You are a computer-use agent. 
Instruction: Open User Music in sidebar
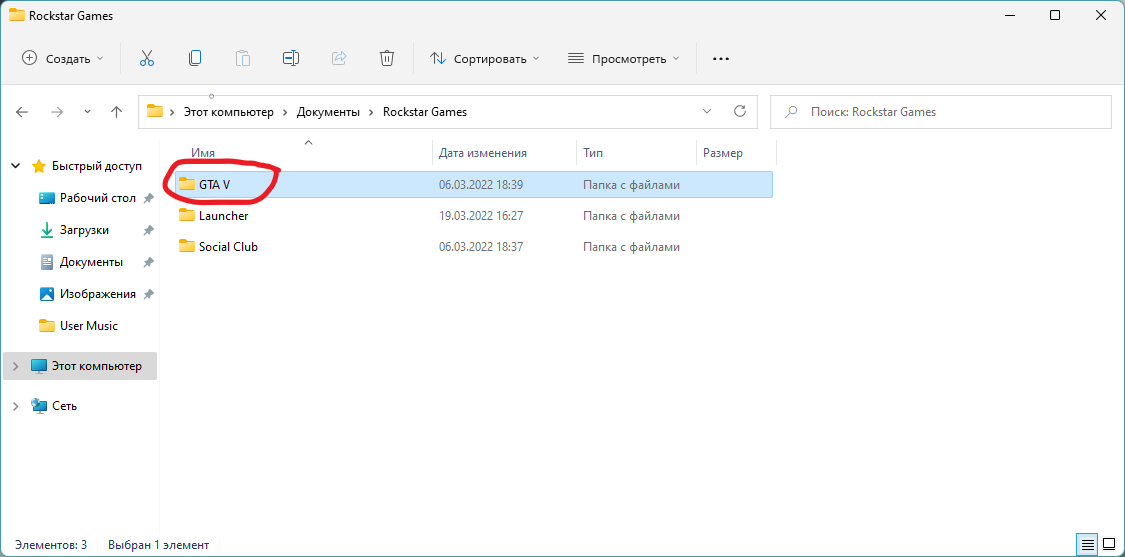click(89, 326)
